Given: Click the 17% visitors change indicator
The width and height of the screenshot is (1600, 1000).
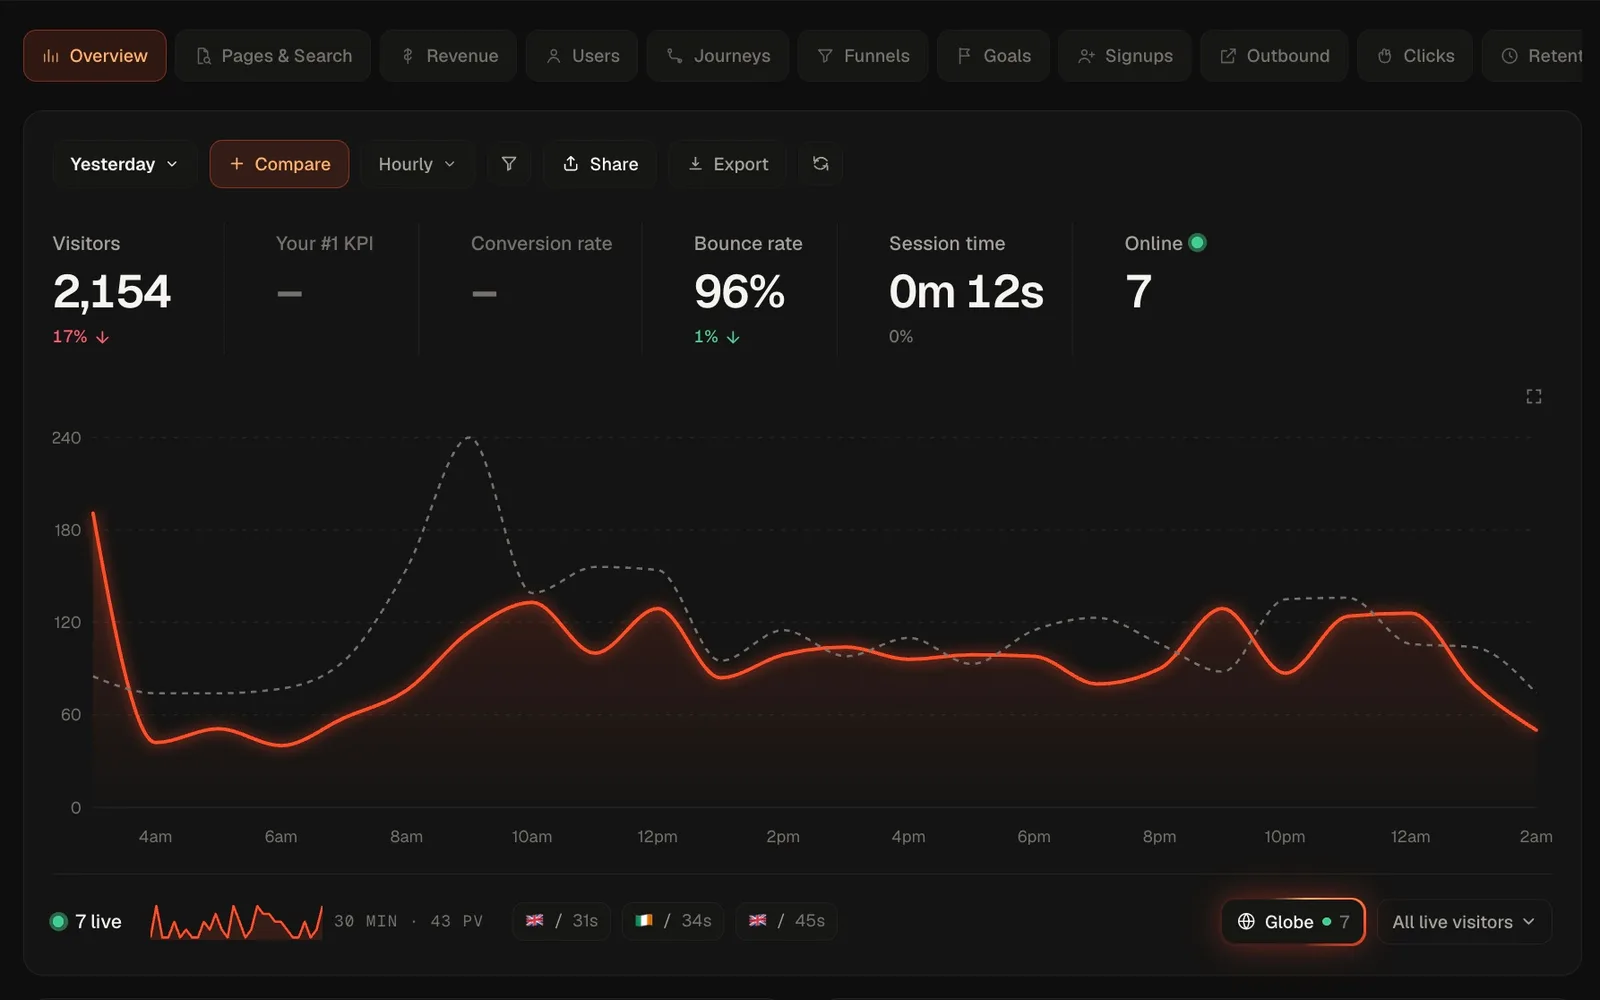Looking at the screenshot, I should pyautogui.click(x=81, y=337).
